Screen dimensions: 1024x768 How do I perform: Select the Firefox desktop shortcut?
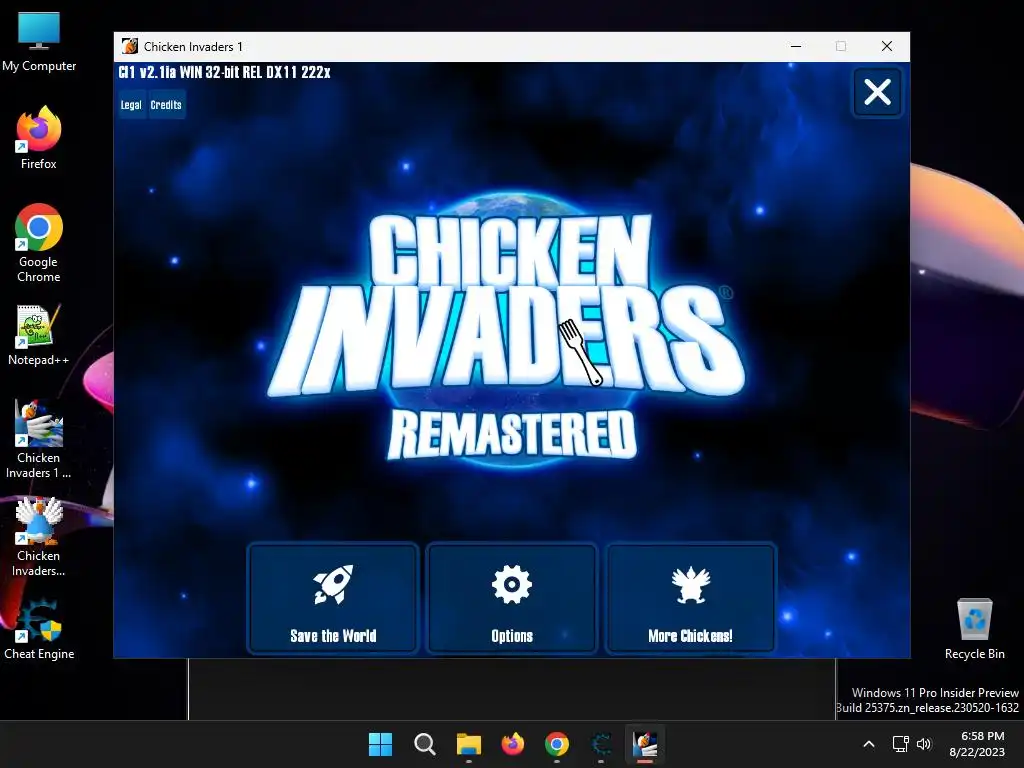39,138
